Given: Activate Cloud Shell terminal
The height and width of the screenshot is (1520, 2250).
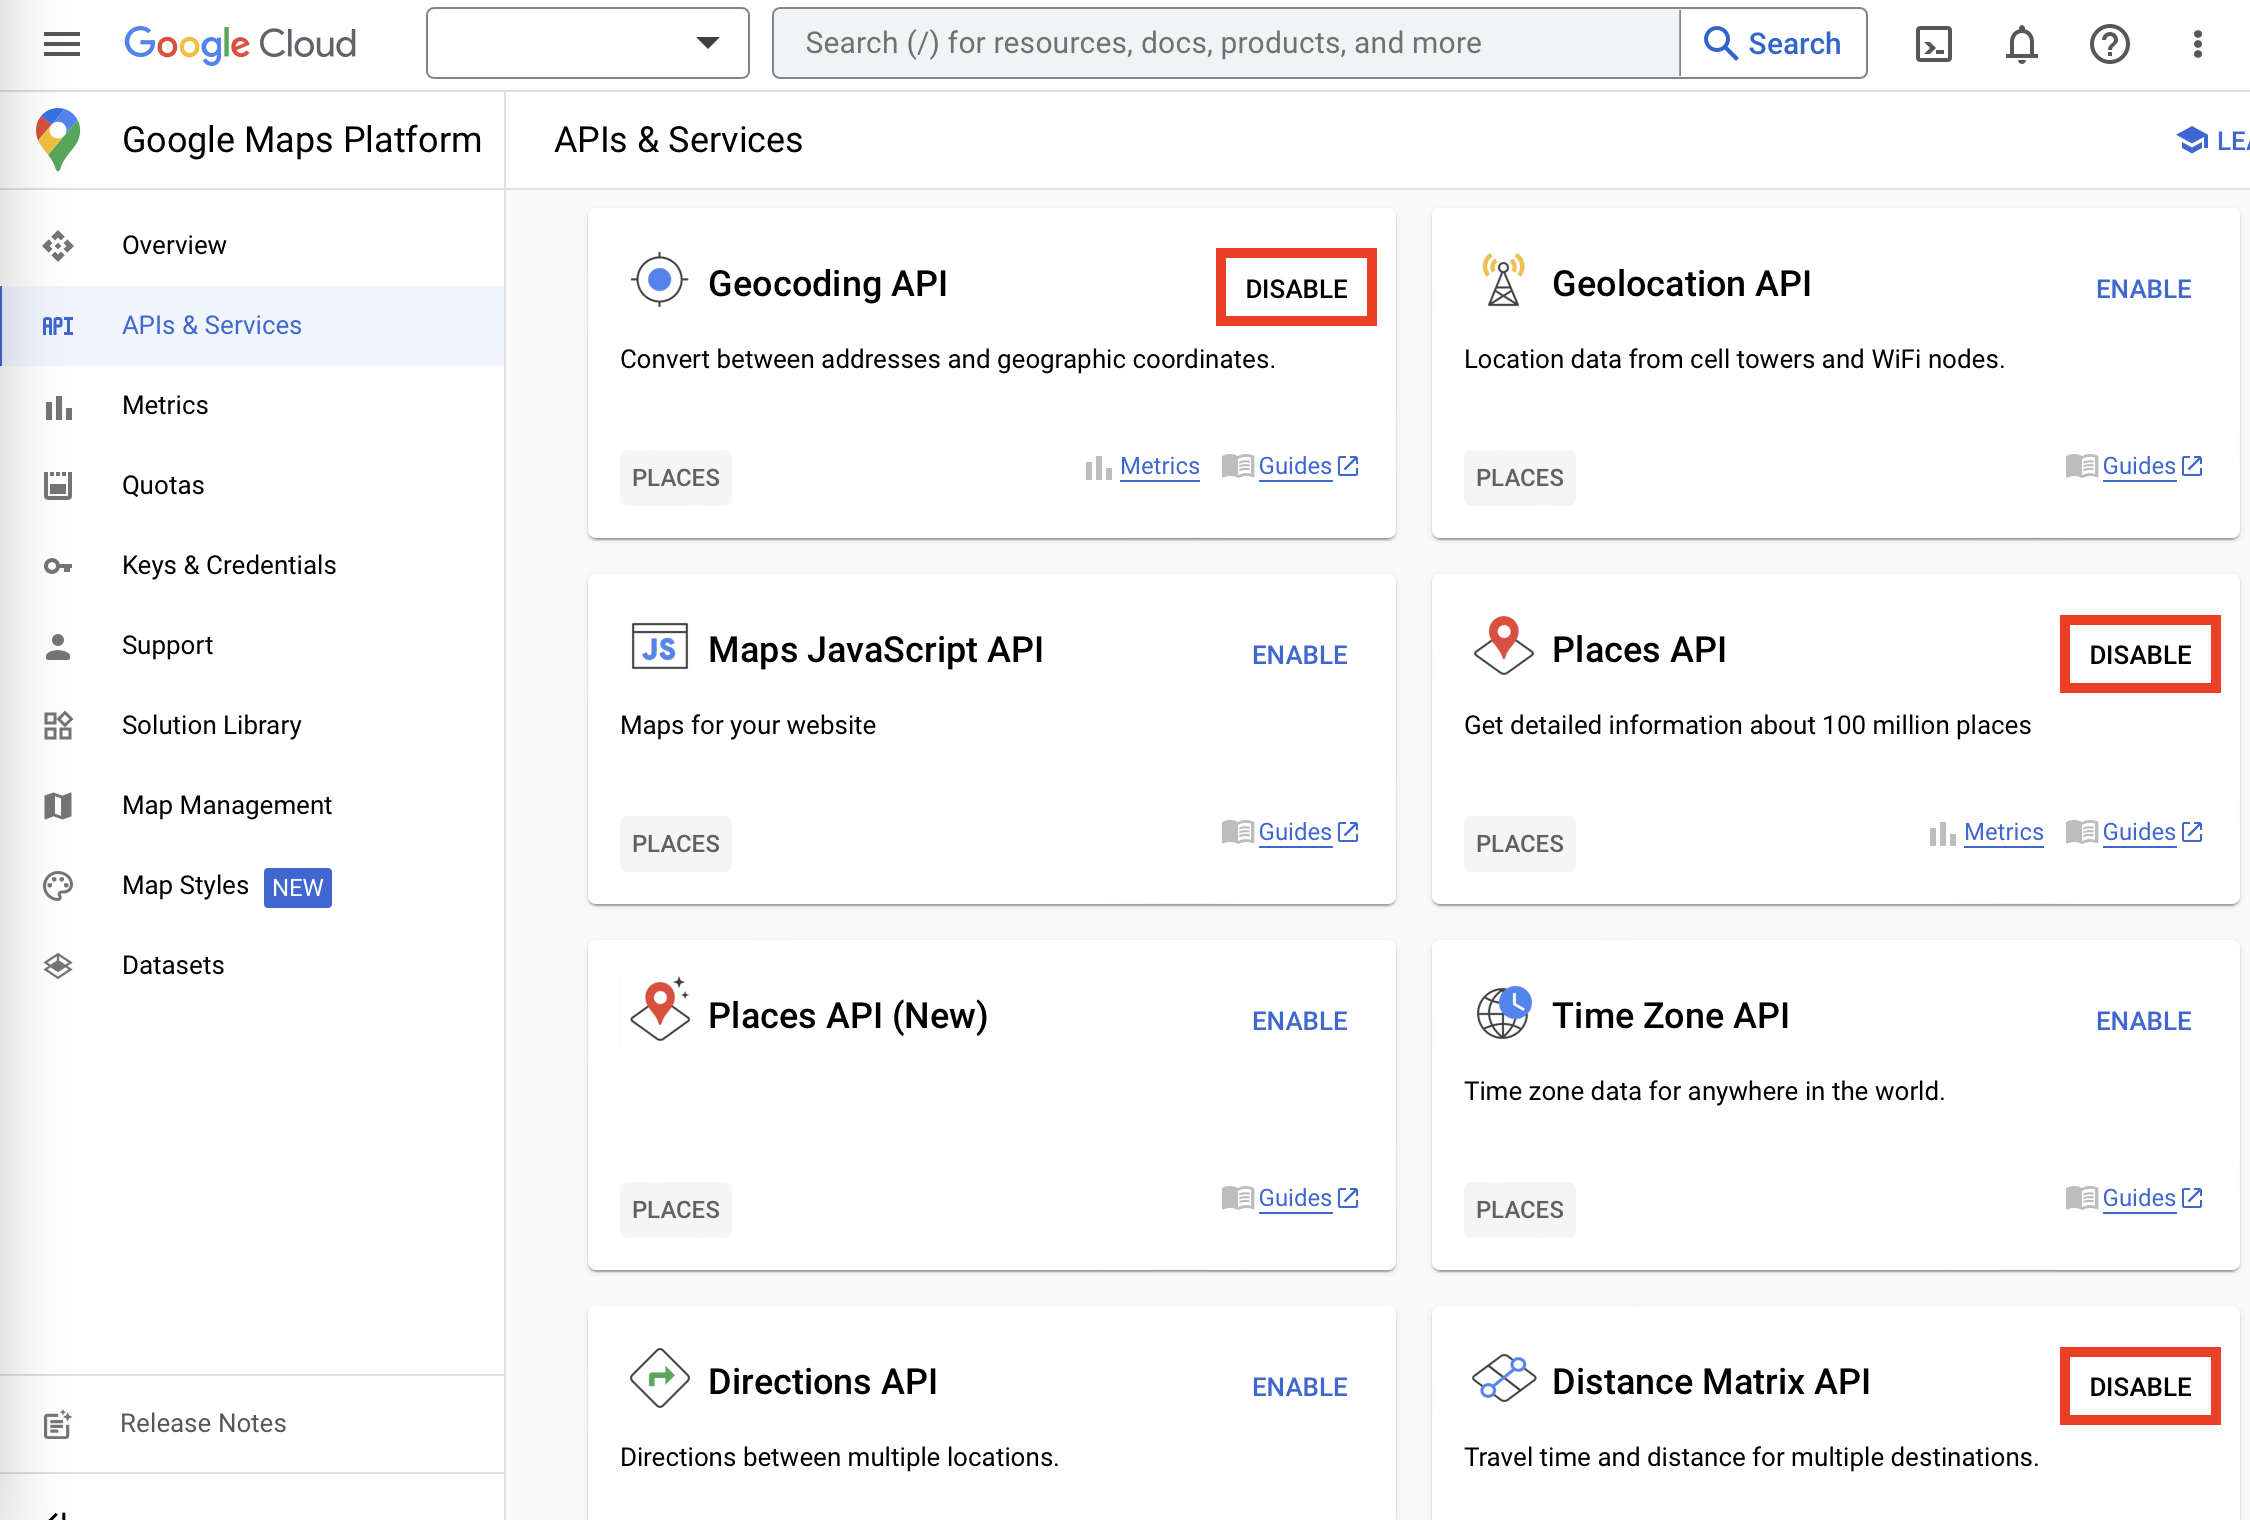Looking at the screenshot, I should [1933, 44].
